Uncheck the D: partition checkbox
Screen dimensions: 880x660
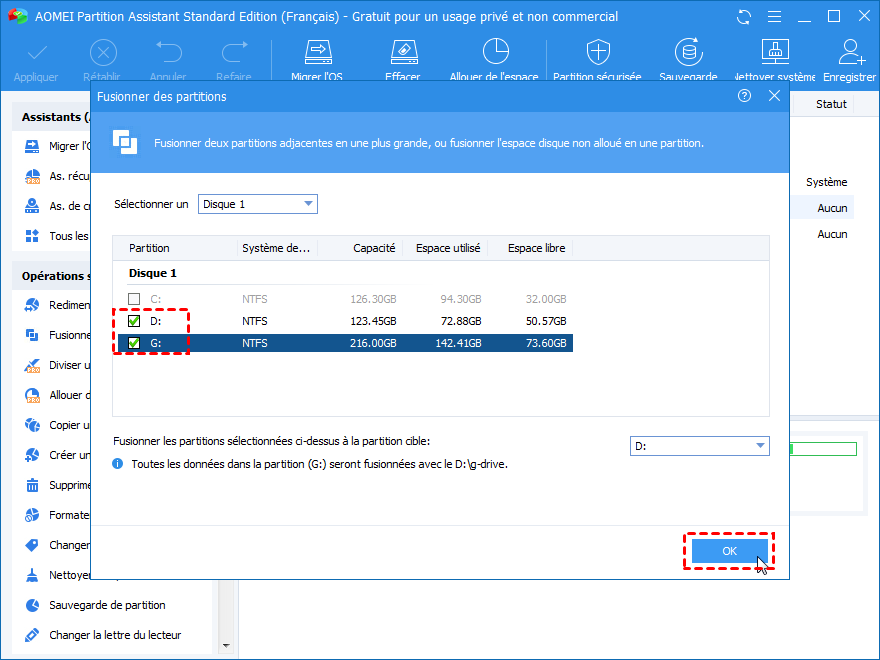pos(134,321)
